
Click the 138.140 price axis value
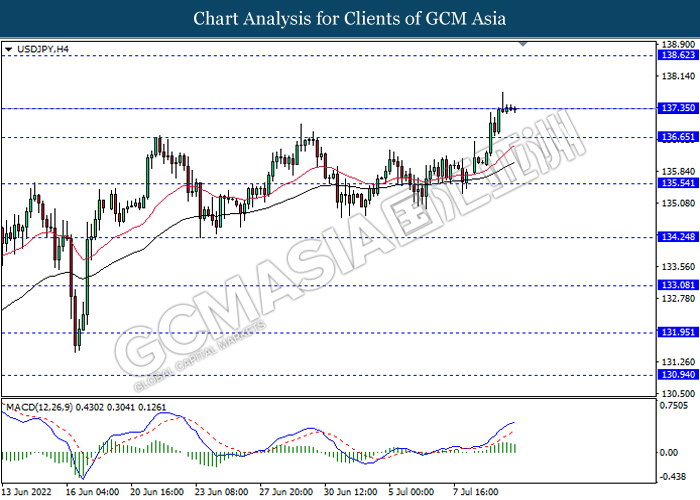[x=678, y=76]
